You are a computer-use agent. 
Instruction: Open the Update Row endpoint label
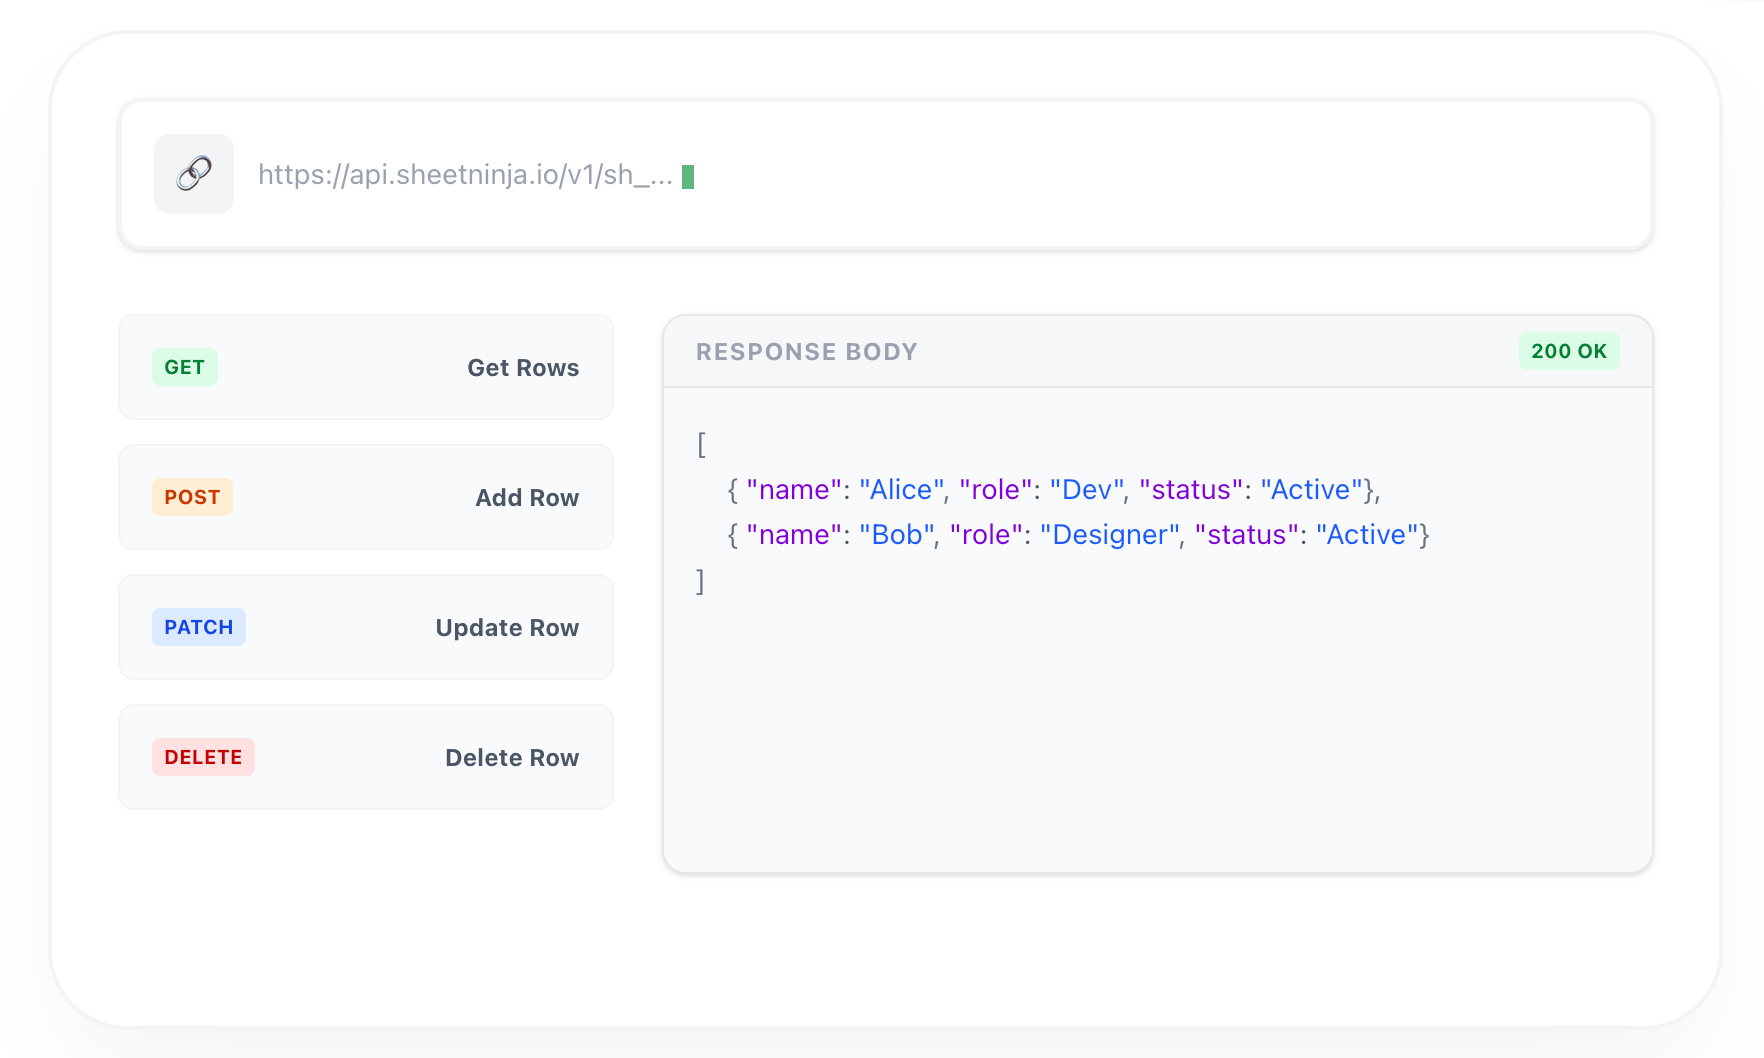pos(507,628)
